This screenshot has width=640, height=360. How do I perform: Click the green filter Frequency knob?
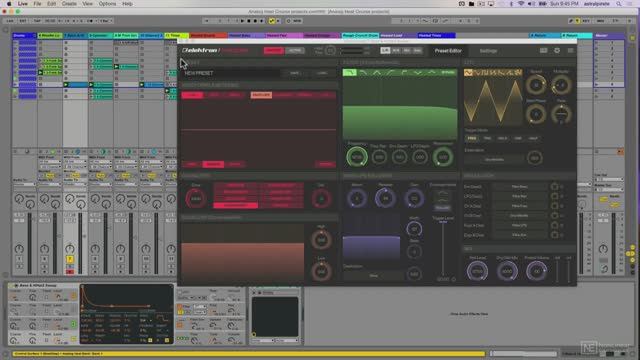tap(357, 157)
